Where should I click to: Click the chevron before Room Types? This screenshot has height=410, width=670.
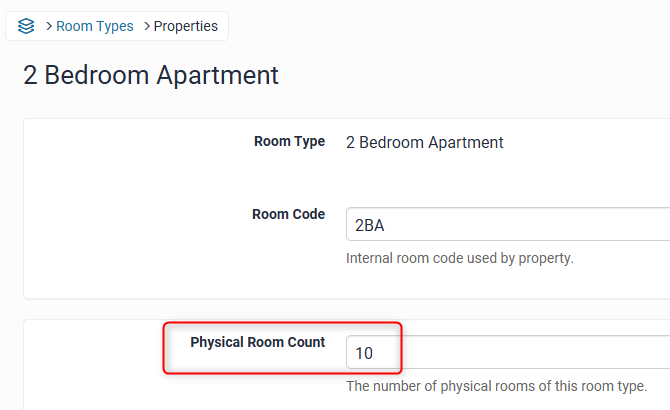[x=49, y=27]
